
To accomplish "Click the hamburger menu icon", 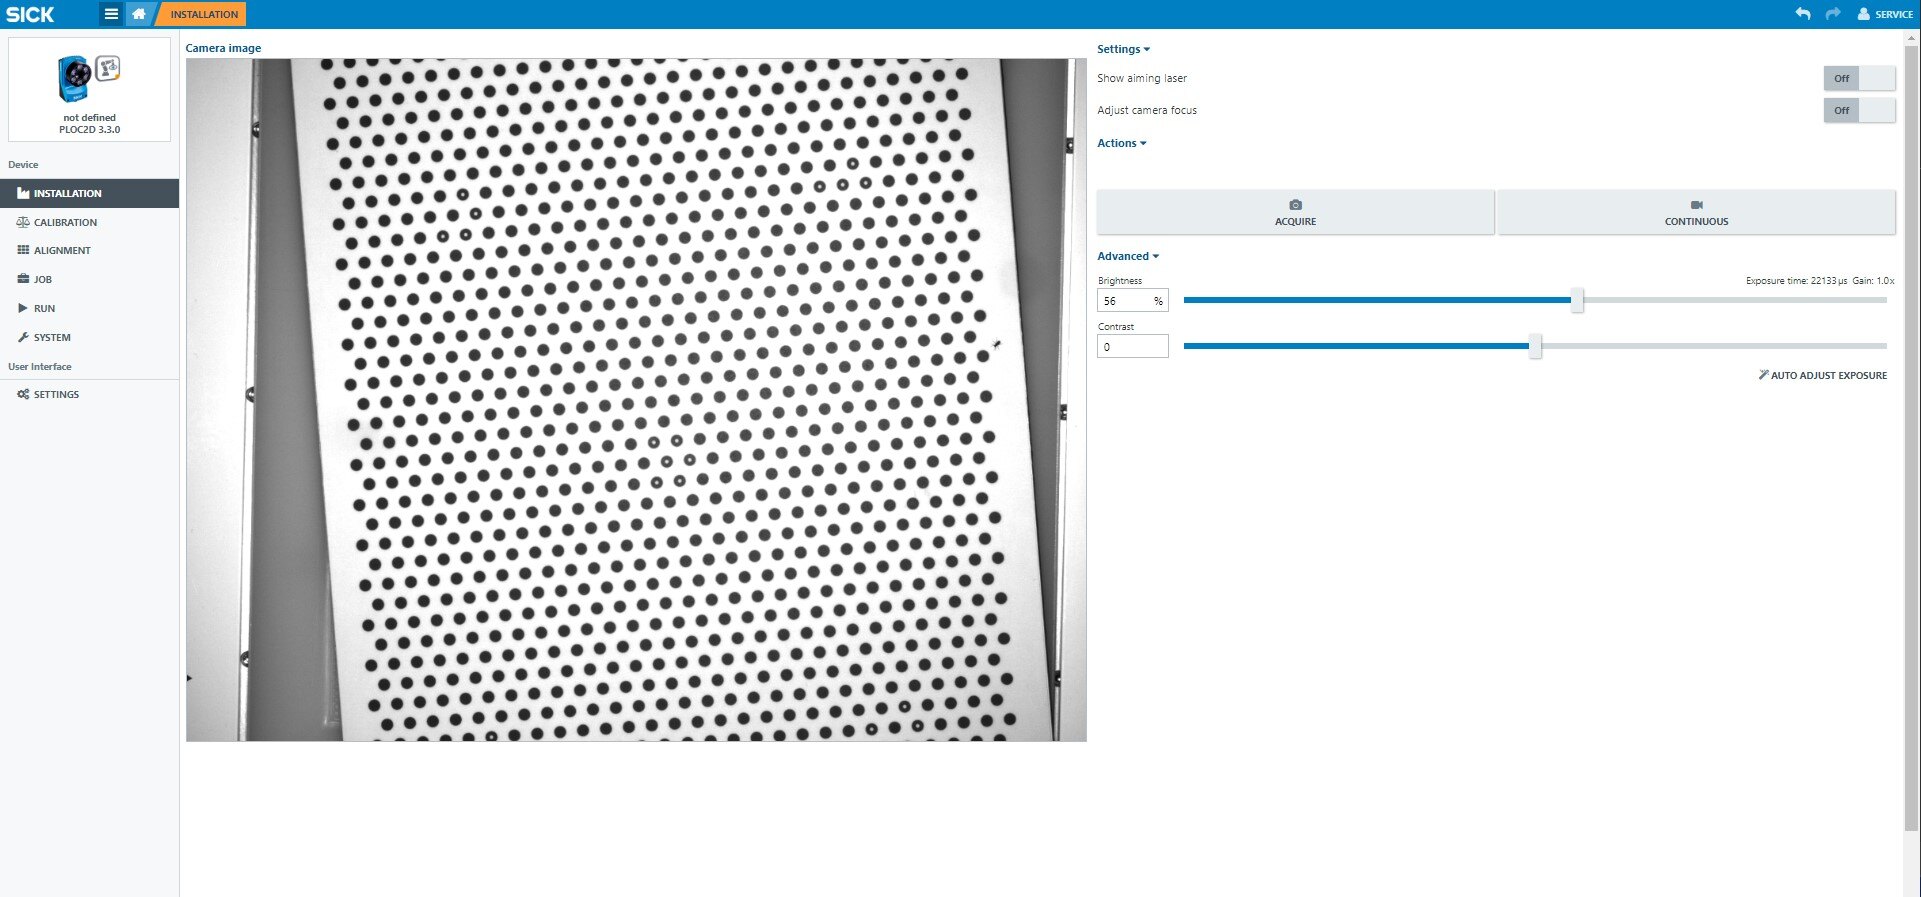I will coord(111,14).
